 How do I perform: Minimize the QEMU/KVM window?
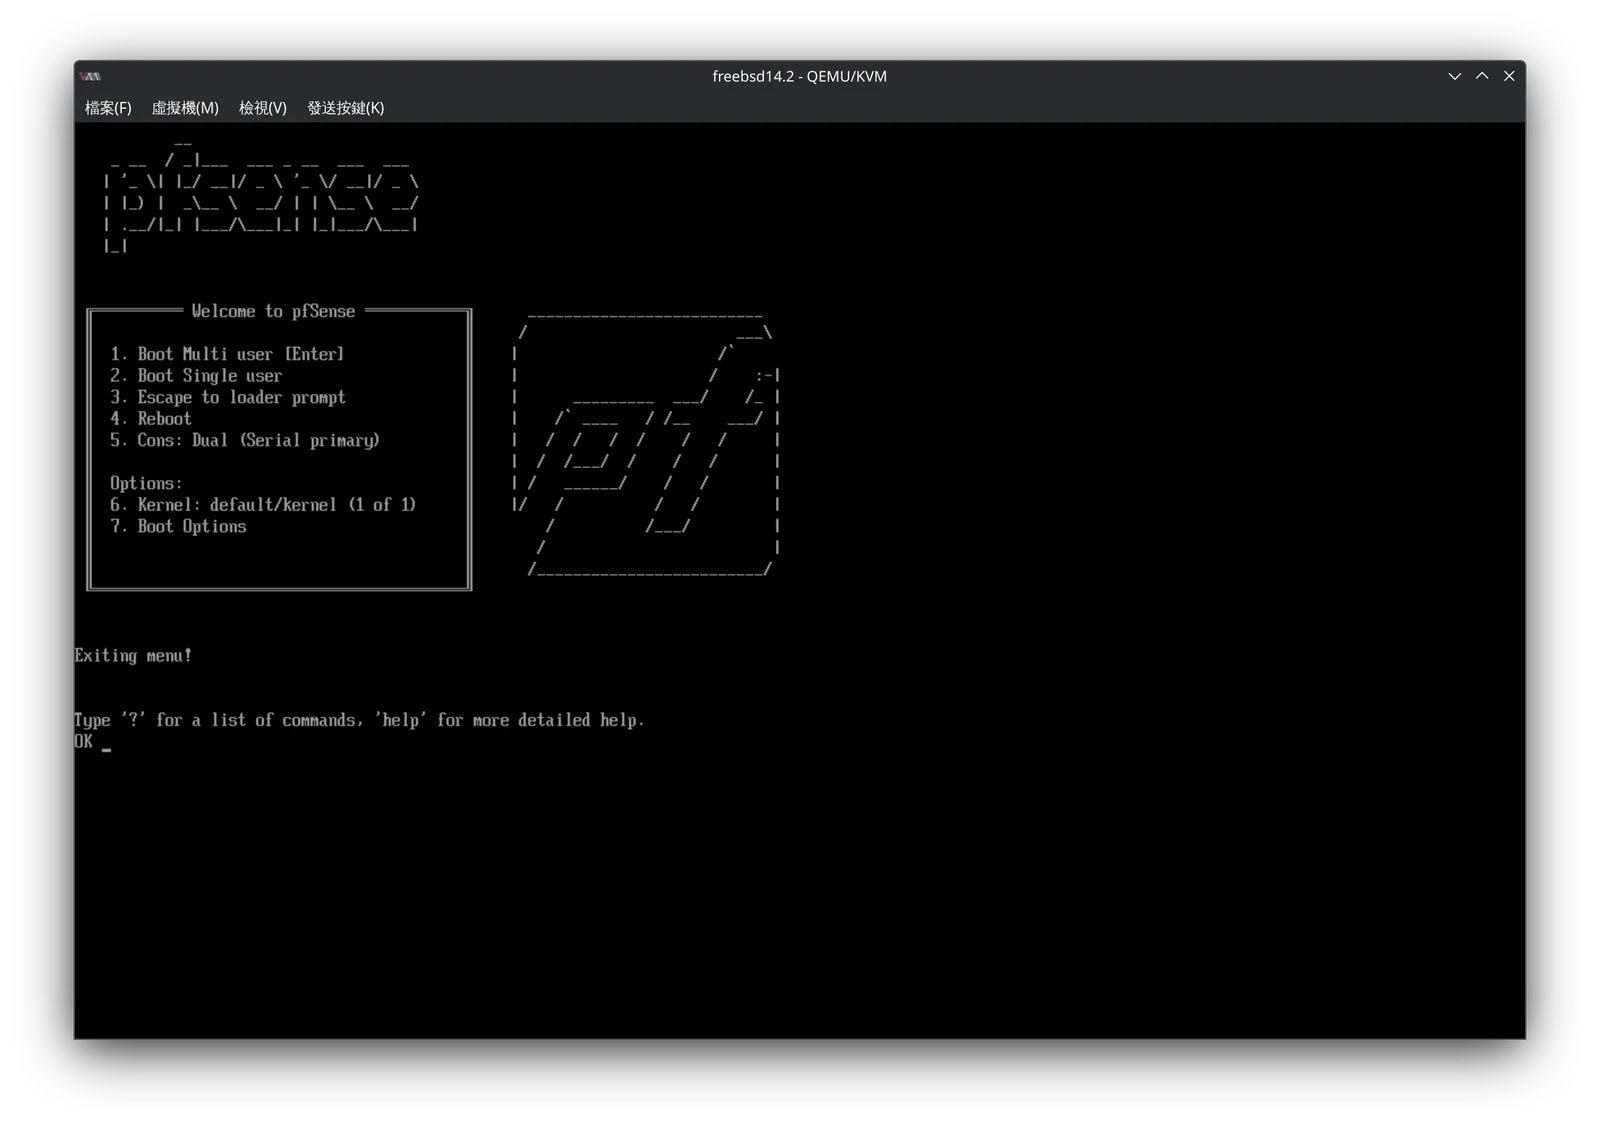(1455, 76)
